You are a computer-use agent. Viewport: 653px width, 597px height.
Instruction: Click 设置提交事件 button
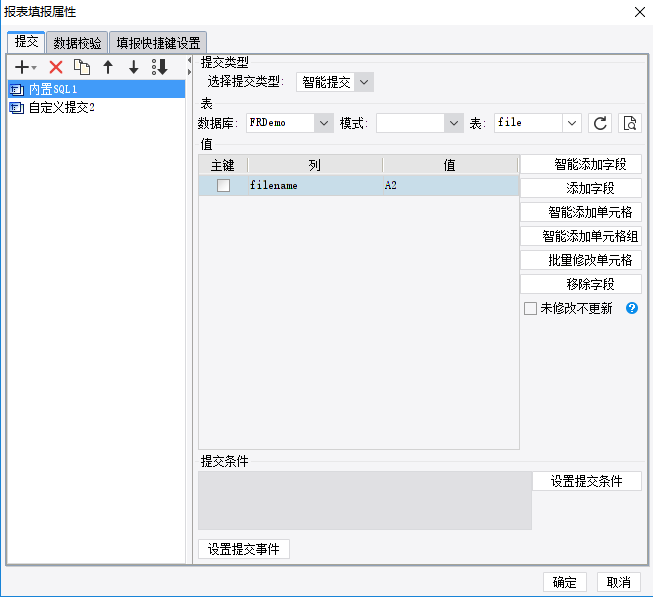point(244,549)
